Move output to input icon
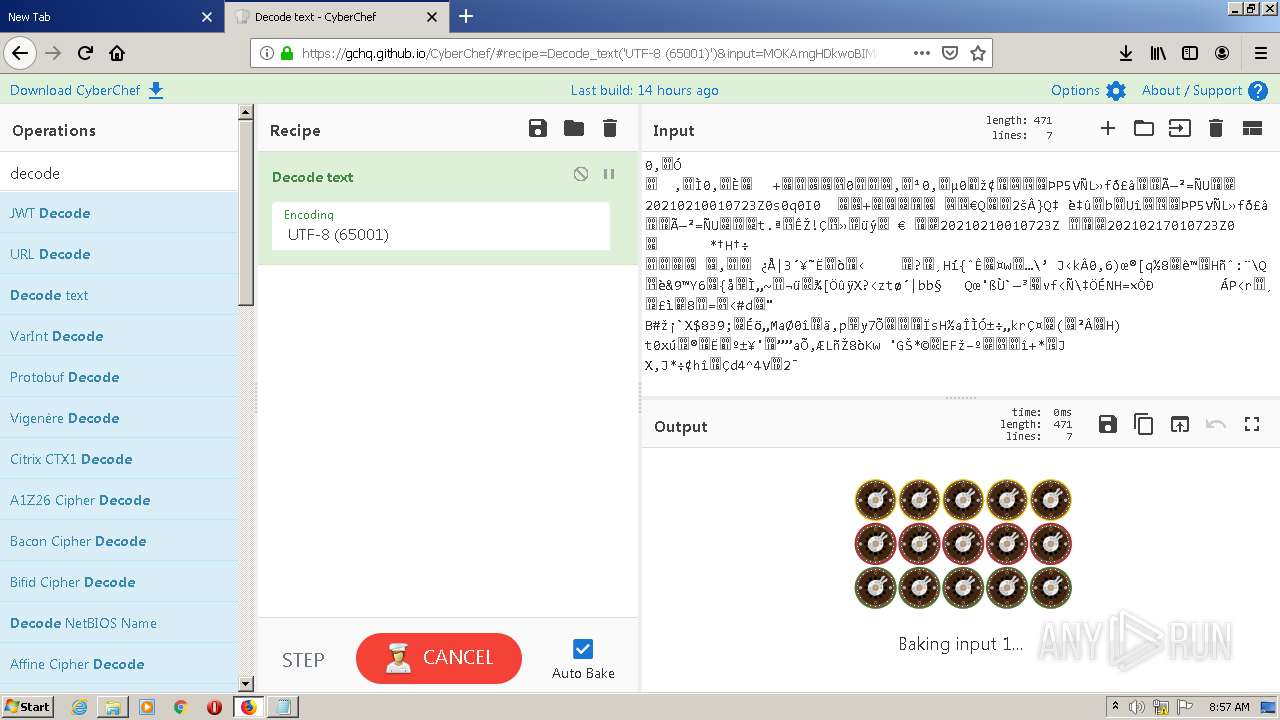This screenshot has width=1280, height=720. pyautogui.click(x=1180, y=424)
